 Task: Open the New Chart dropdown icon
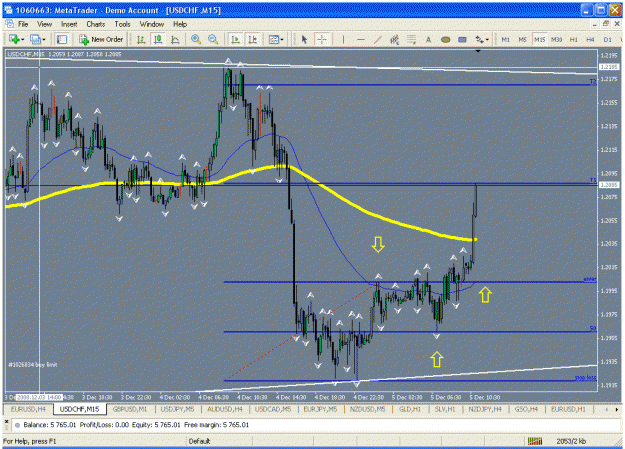tap(16, 39)
